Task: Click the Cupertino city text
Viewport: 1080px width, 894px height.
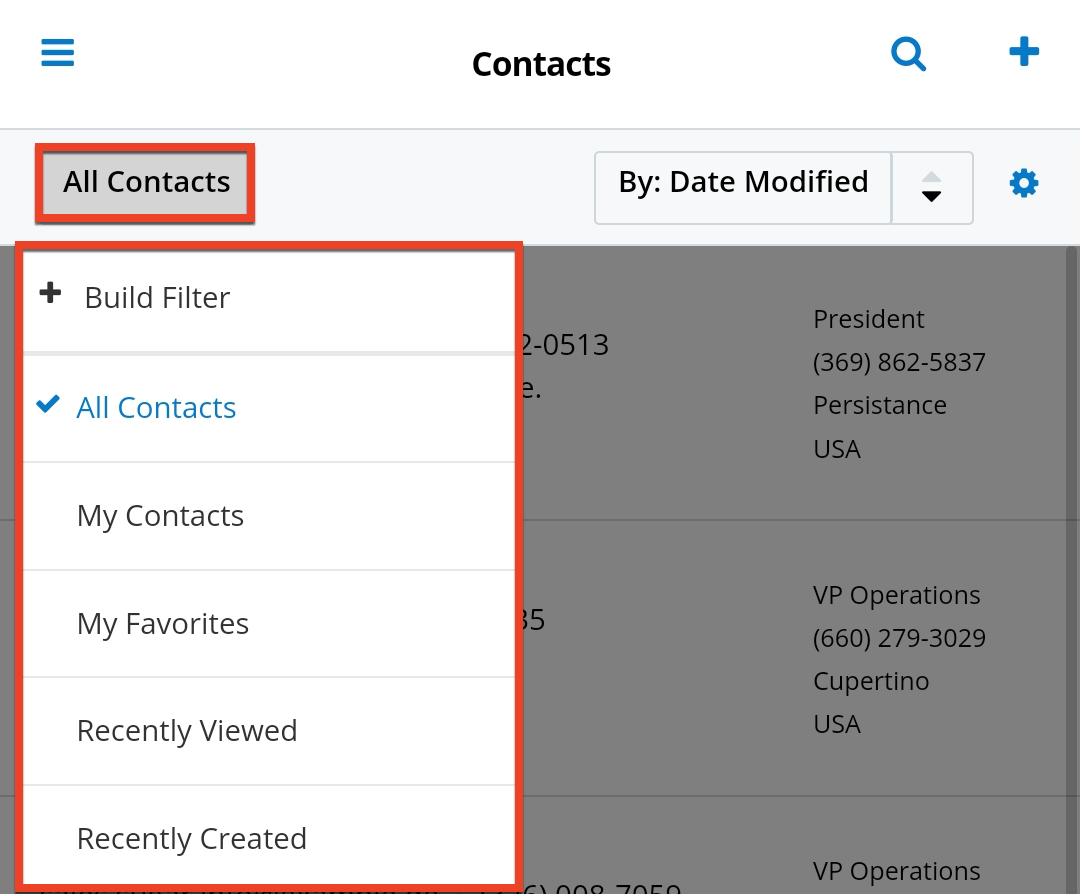Action: tap(871, 681)
